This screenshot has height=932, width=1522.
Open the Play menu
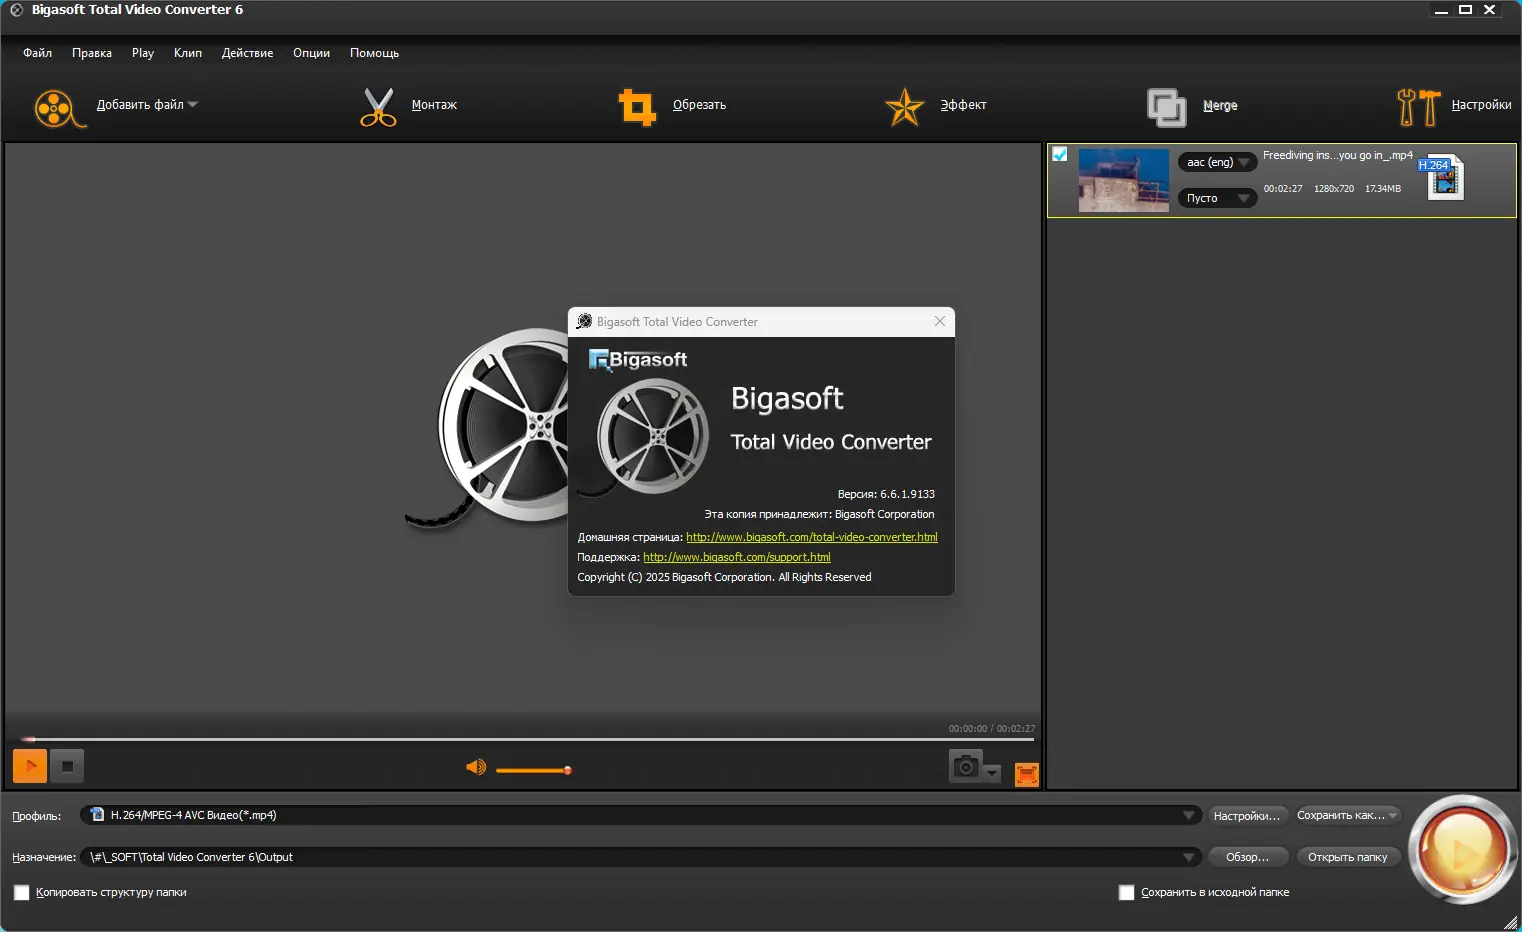point(143,53)
